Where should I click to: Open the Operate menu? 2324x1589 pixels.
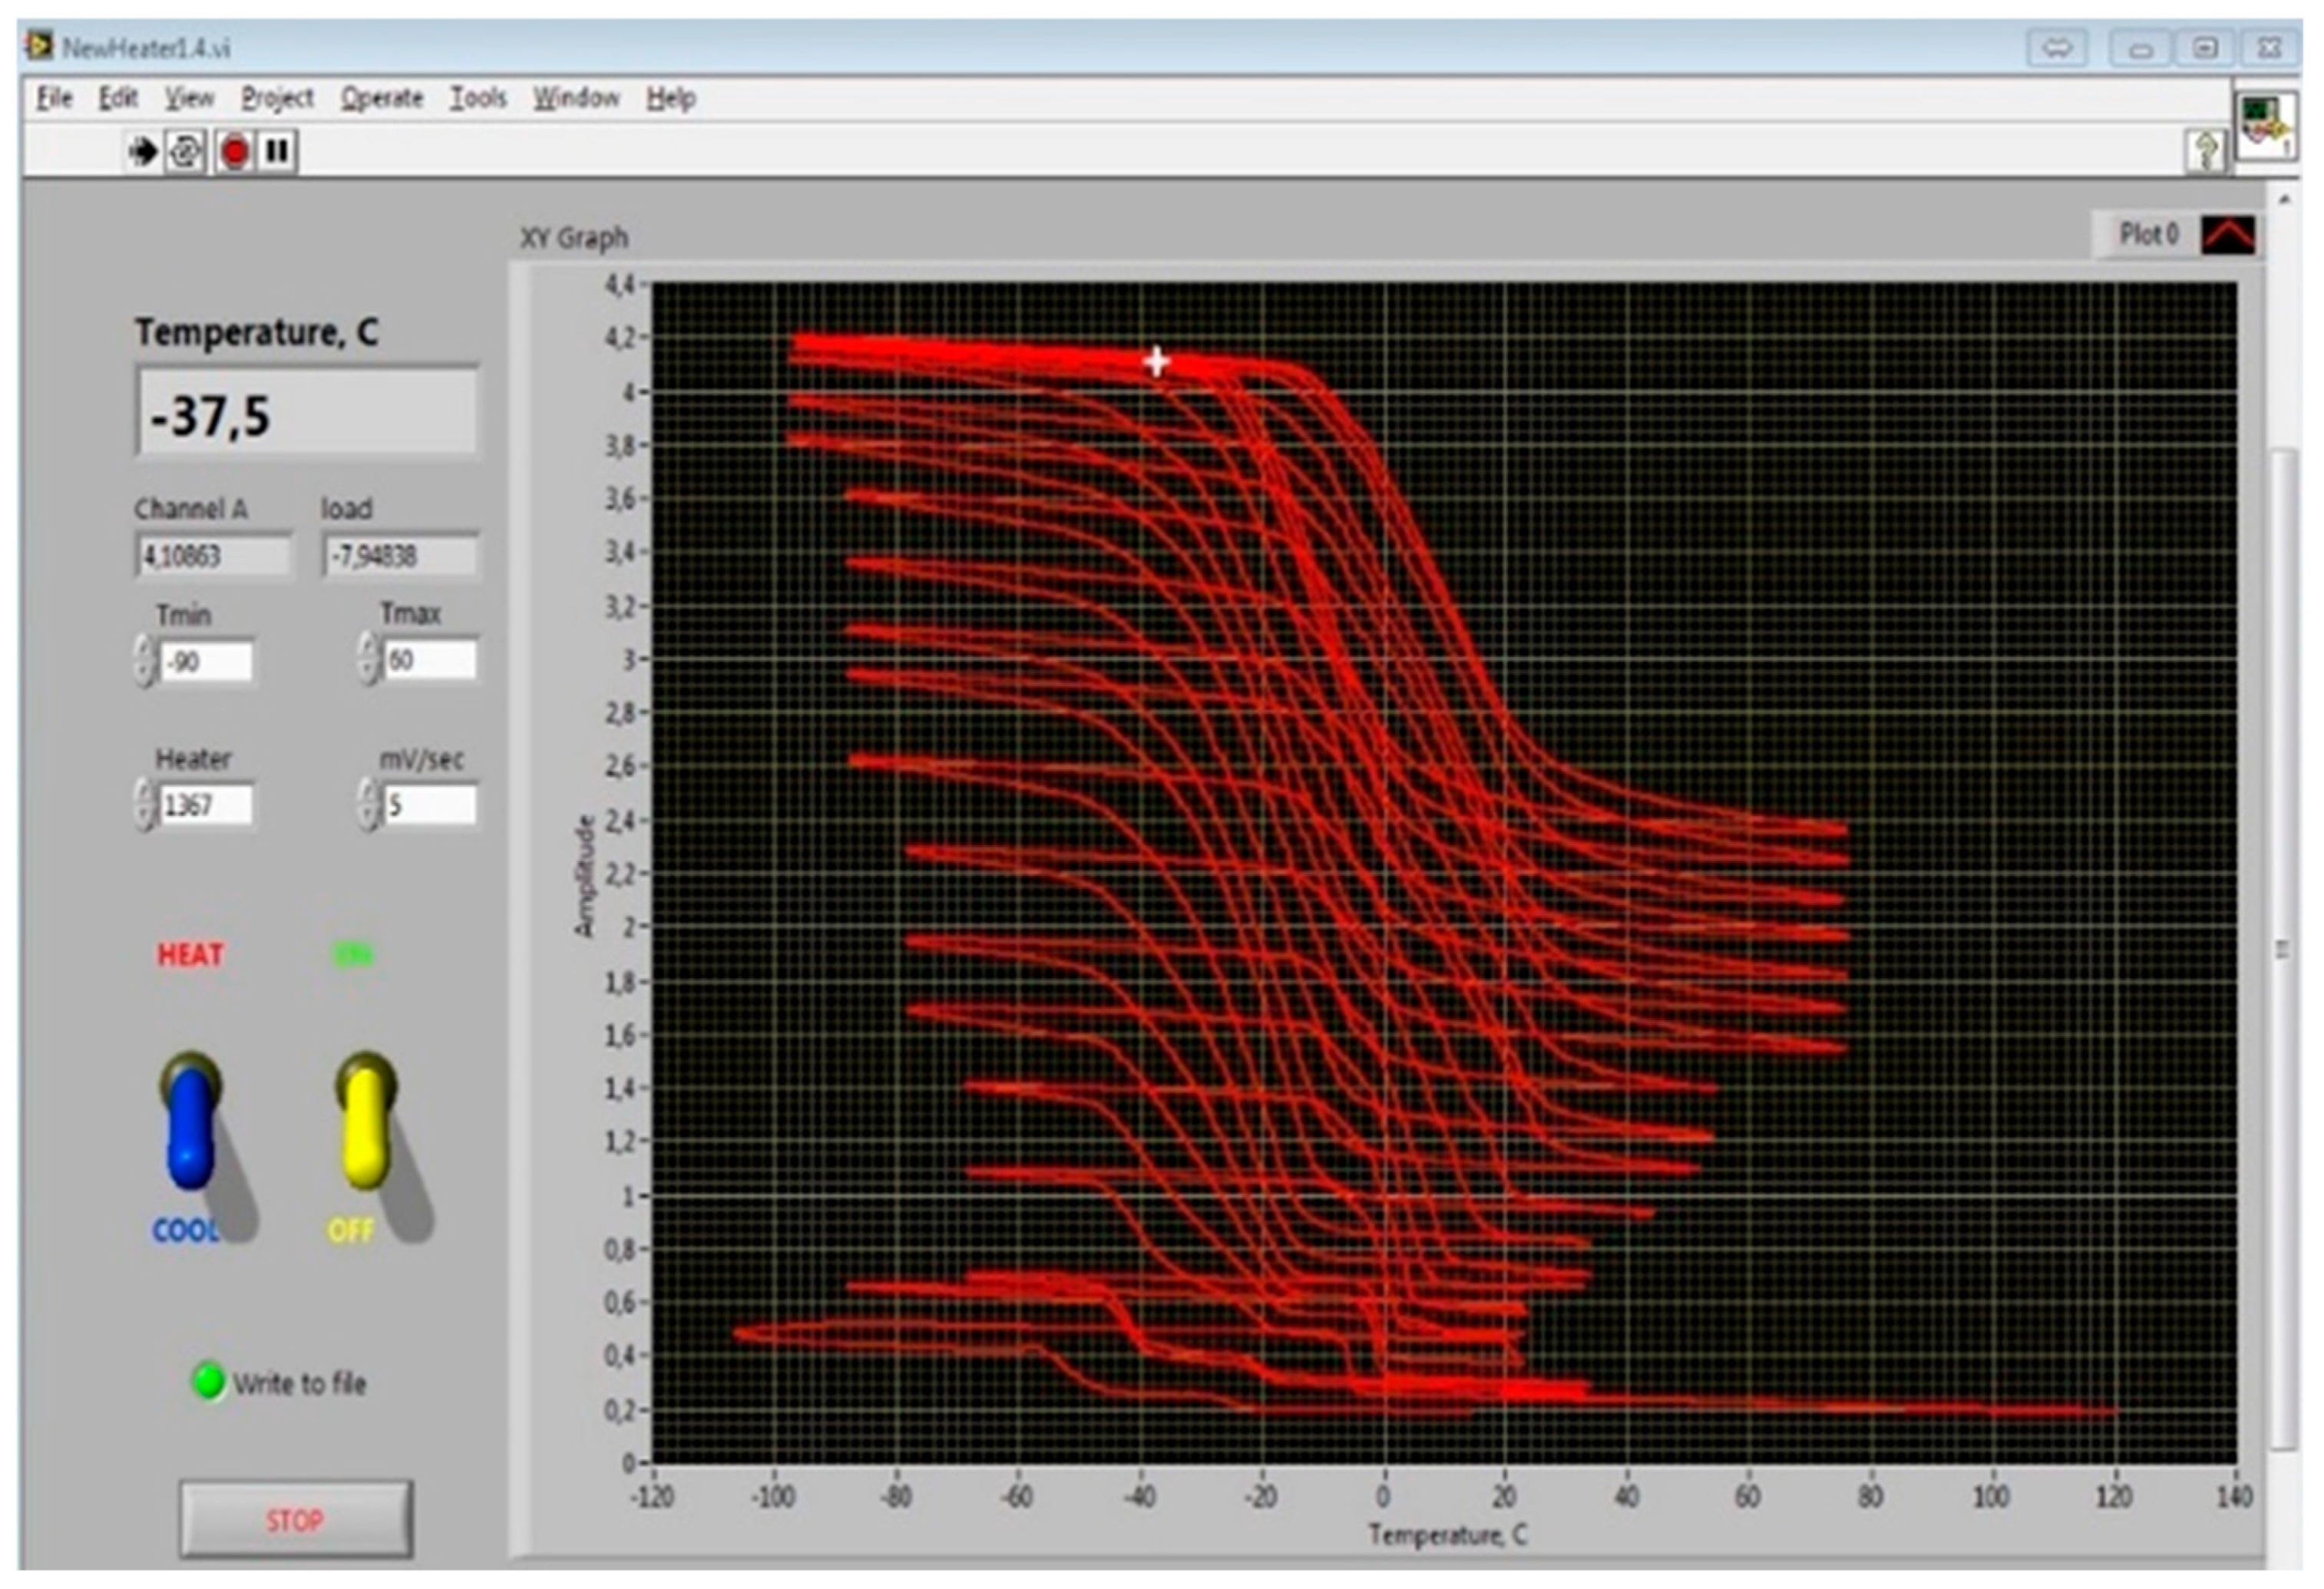[381, 98]
